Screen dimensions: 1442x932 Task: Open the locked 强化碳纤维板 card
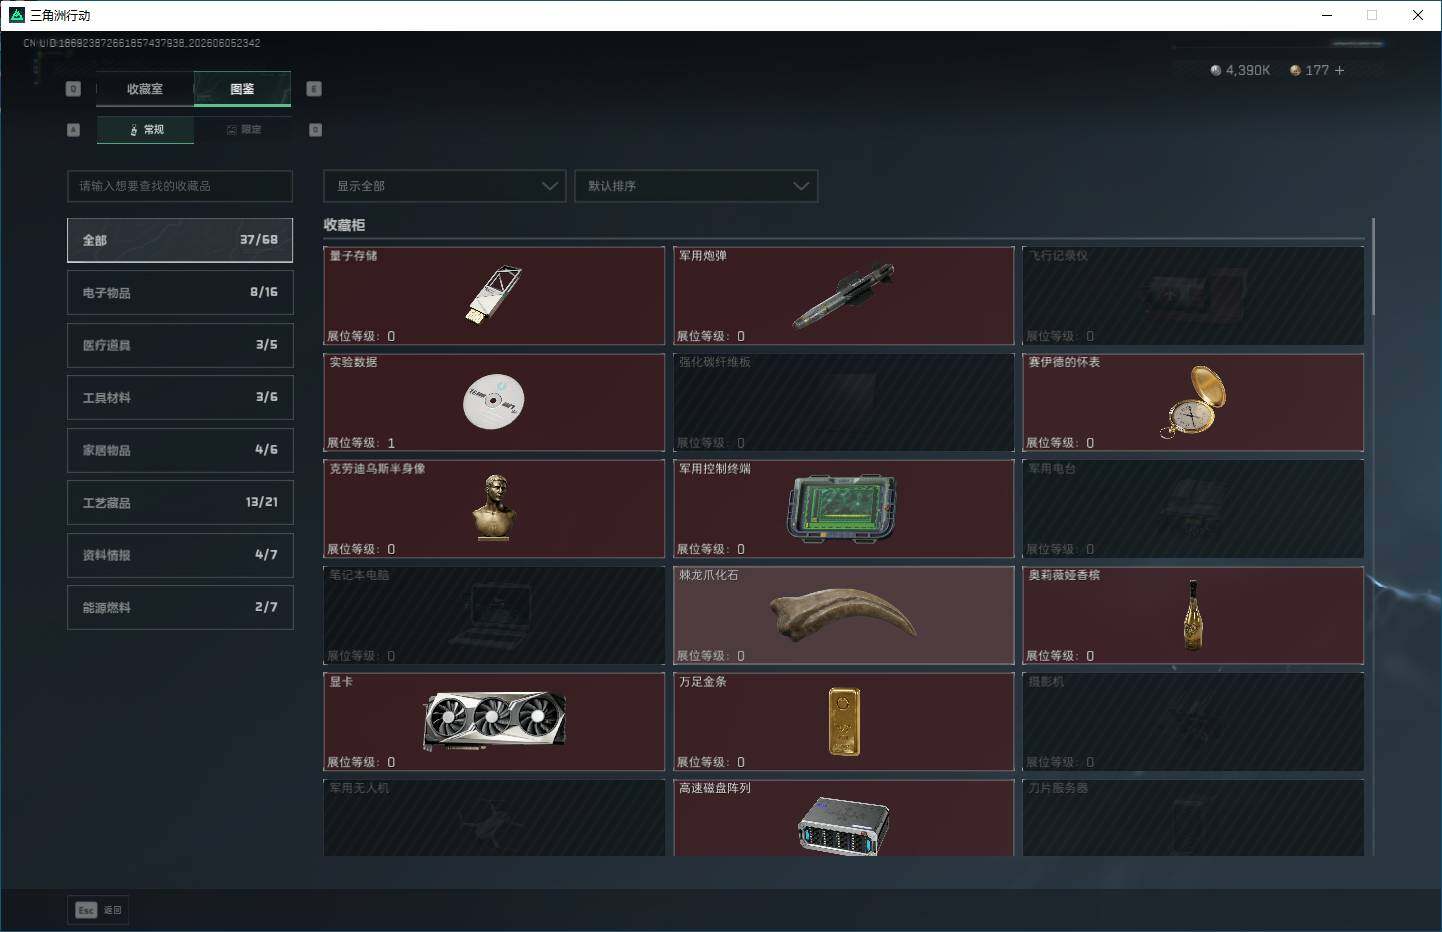(843, 402)
